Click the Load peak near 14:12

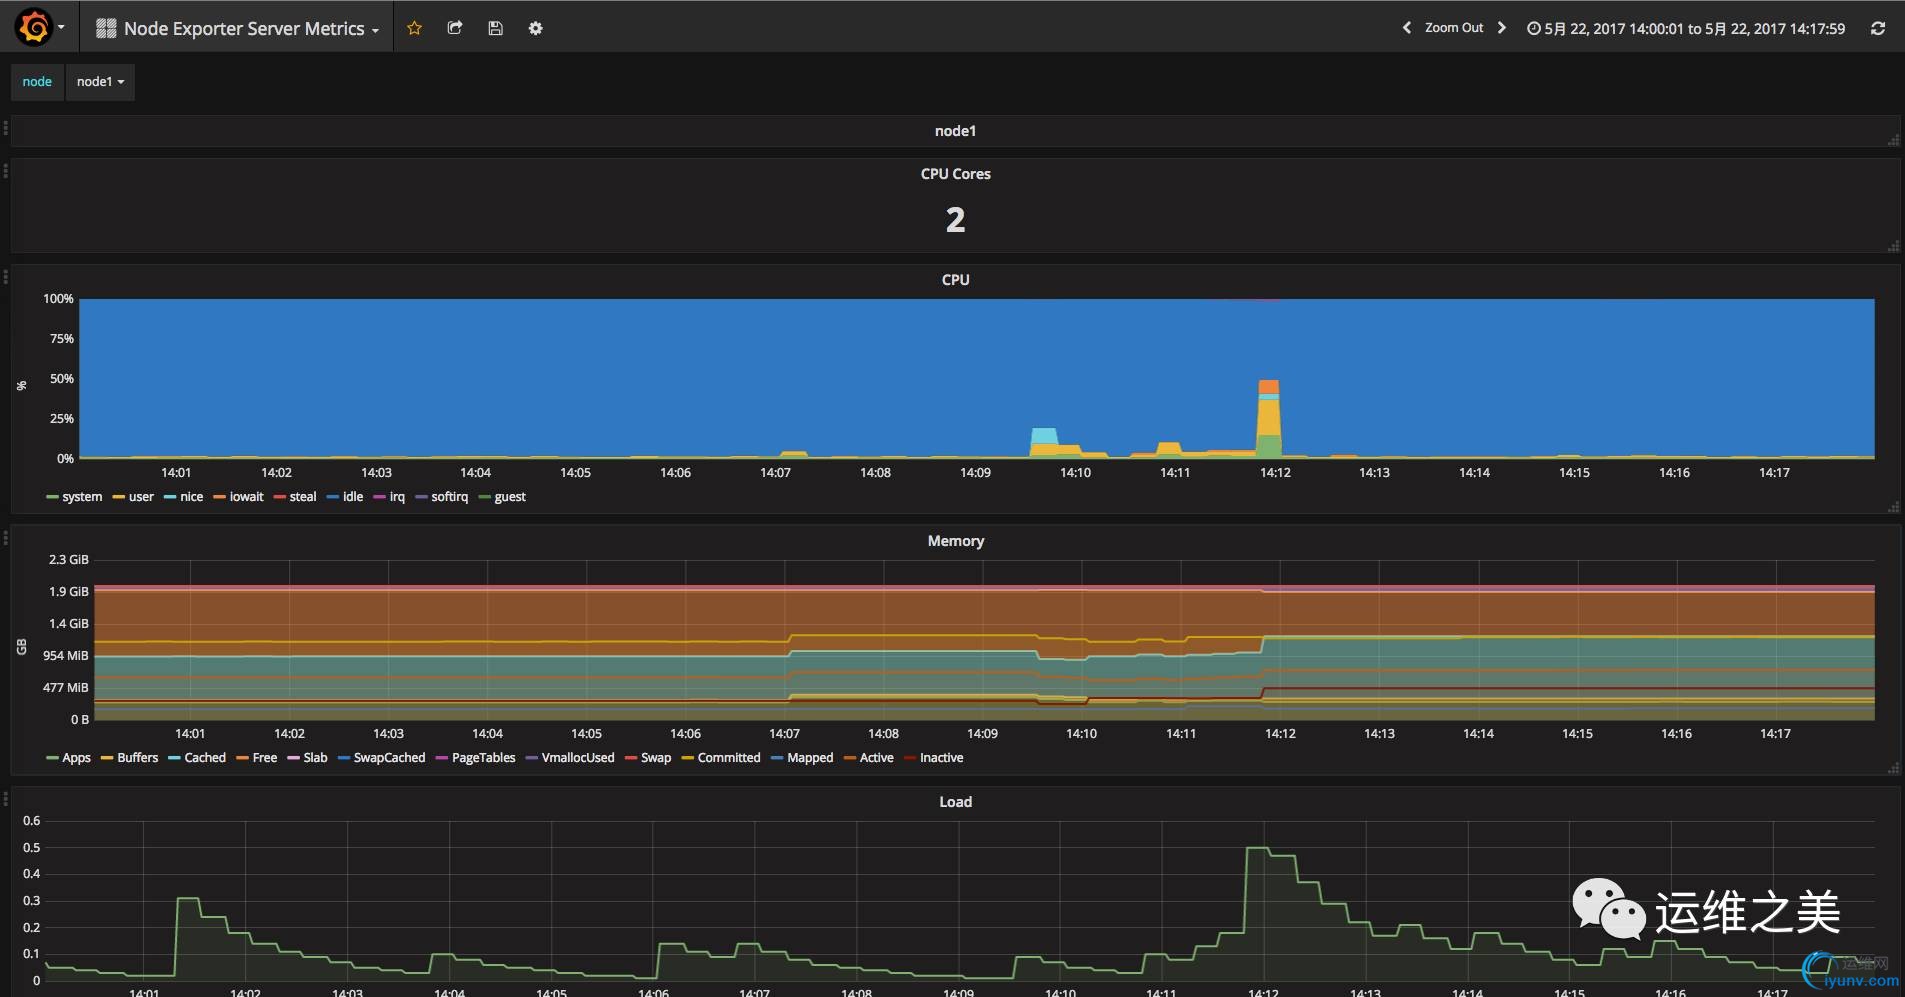click(x=1257, y=850)
